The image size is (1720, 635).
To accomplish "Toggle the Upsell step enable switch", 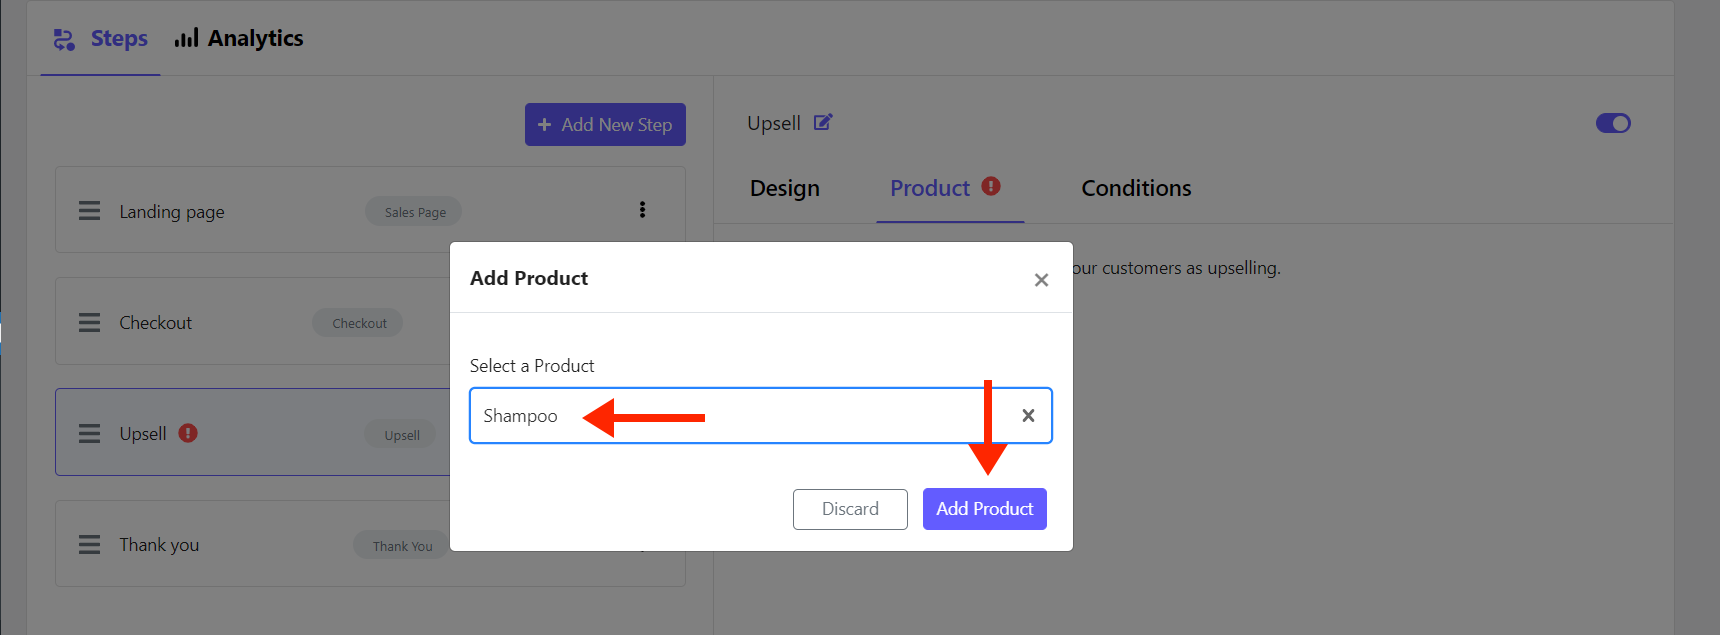I will click(x=1613, y=123).
